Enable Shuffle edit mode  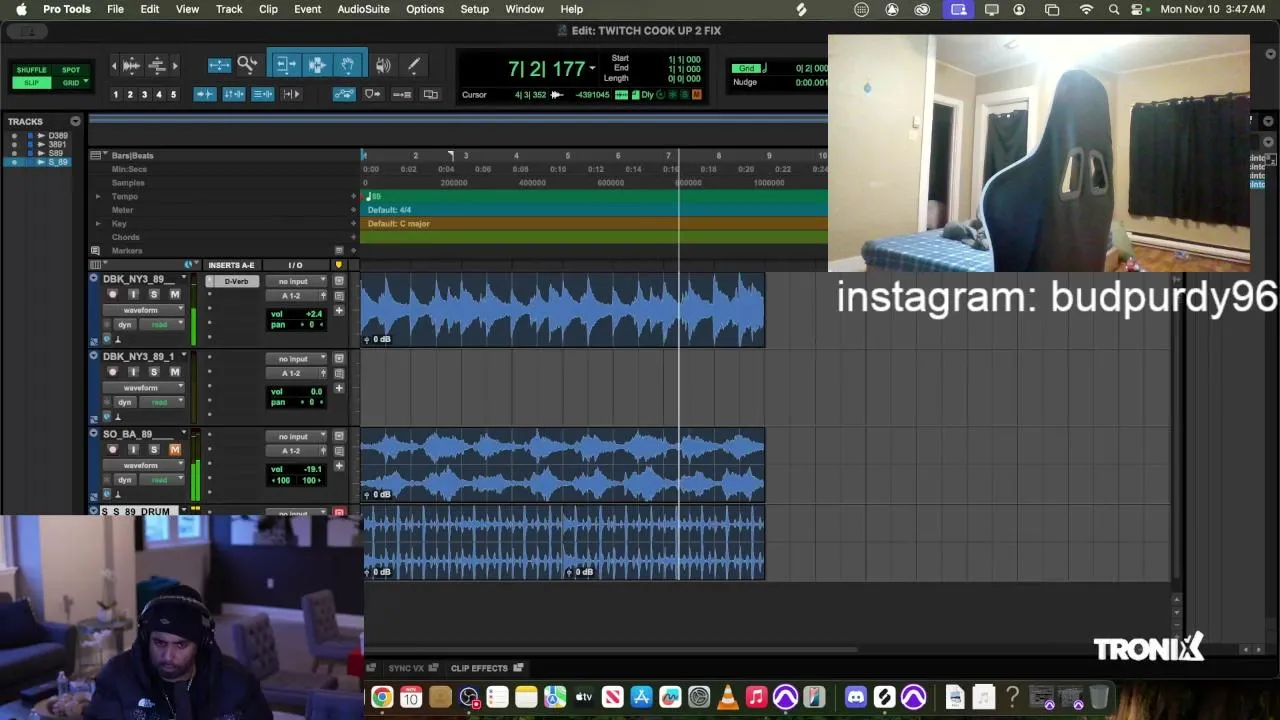(x=32, y=70)
